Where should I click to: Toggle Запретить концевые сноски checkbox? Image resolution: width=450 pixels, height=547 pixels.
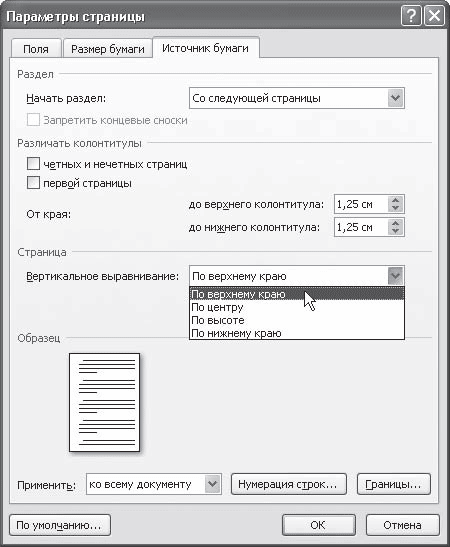[33, 120]
